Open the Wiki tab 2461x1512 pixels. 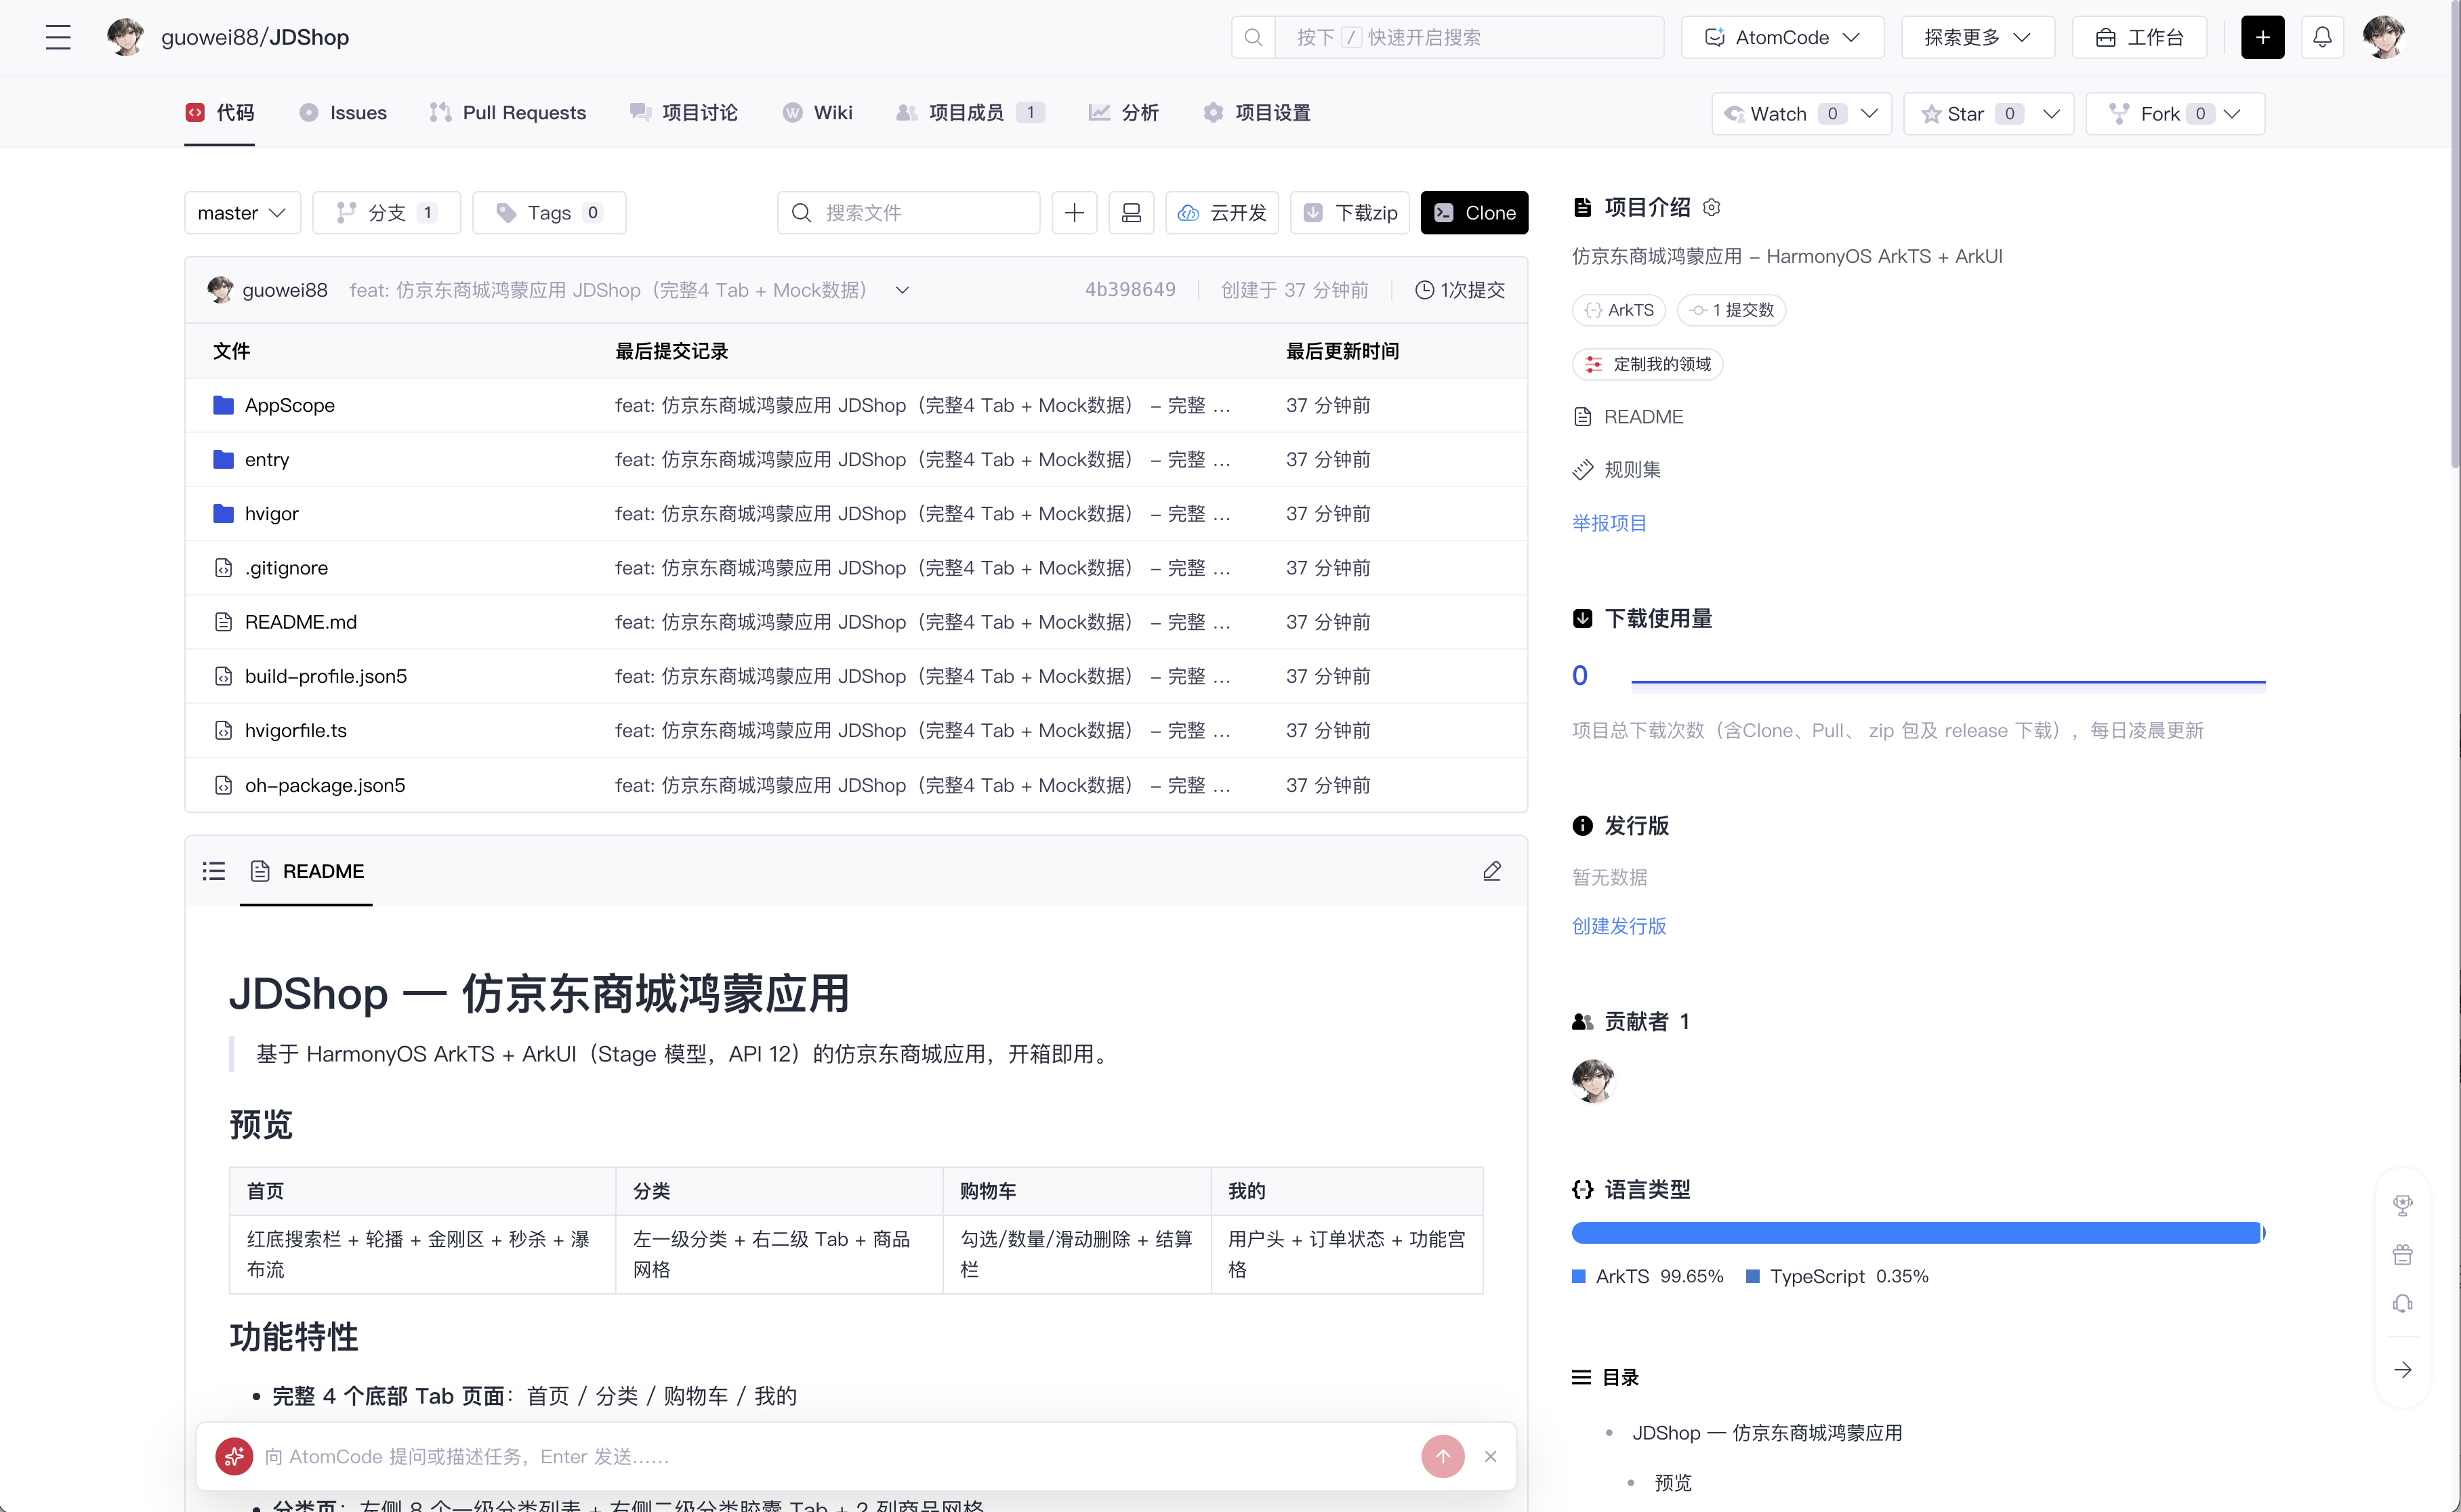tap(817, 112)
